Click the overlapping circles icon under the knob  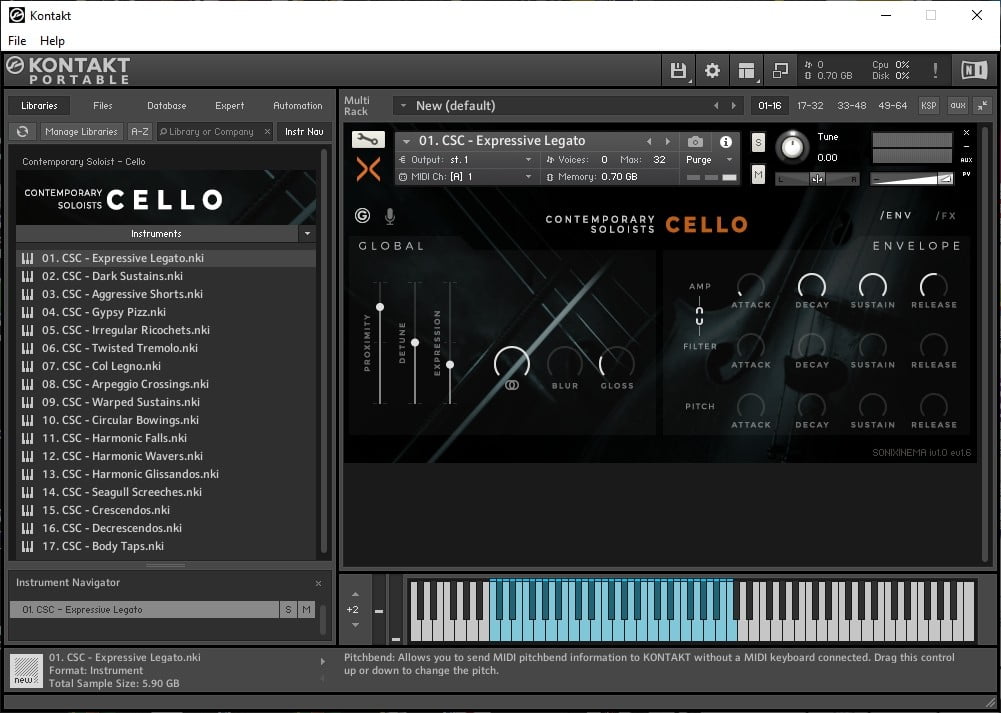pyautogui.click(x=512, y=385)
